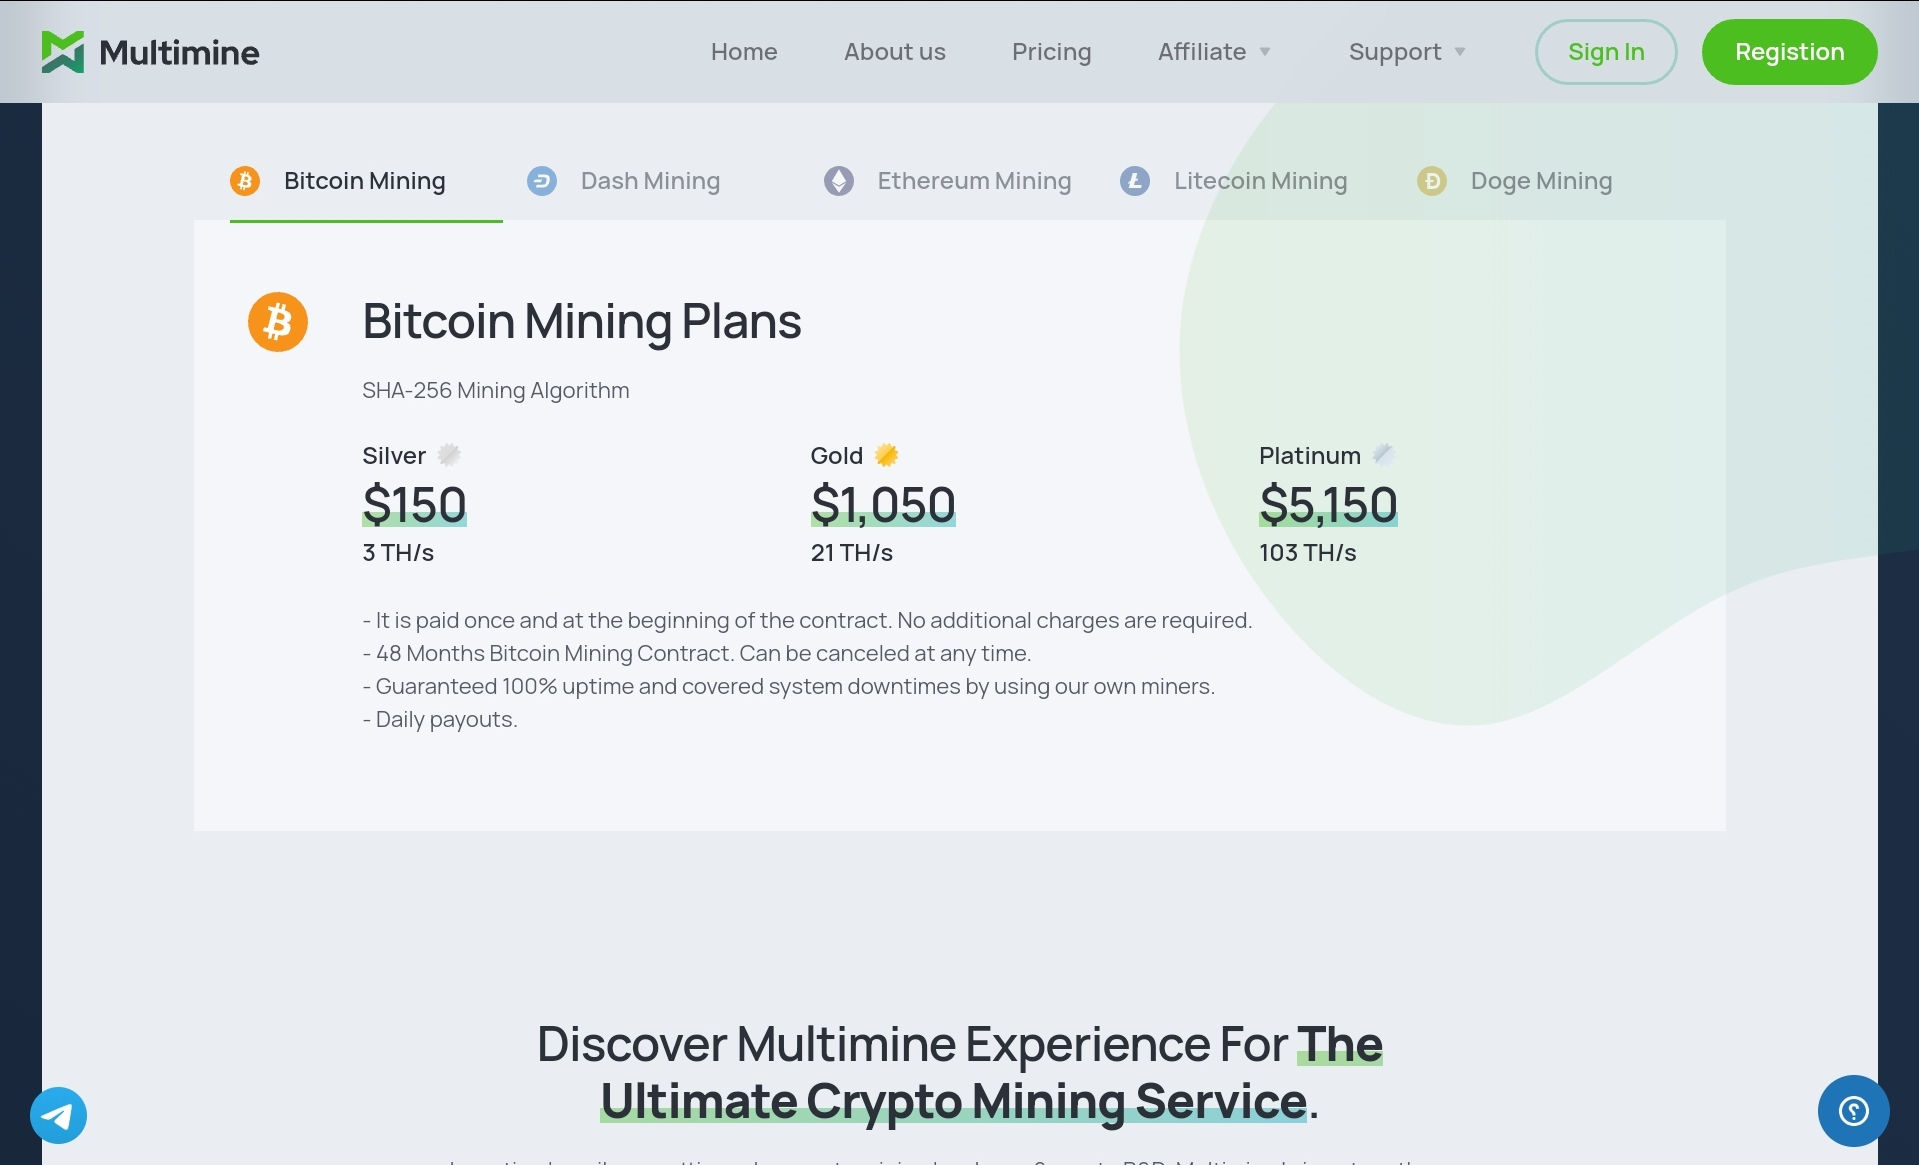This screenshot has height=1165, width=1919.
Task: Click the Dash coin icon
Action: click(x=542, y=181)
